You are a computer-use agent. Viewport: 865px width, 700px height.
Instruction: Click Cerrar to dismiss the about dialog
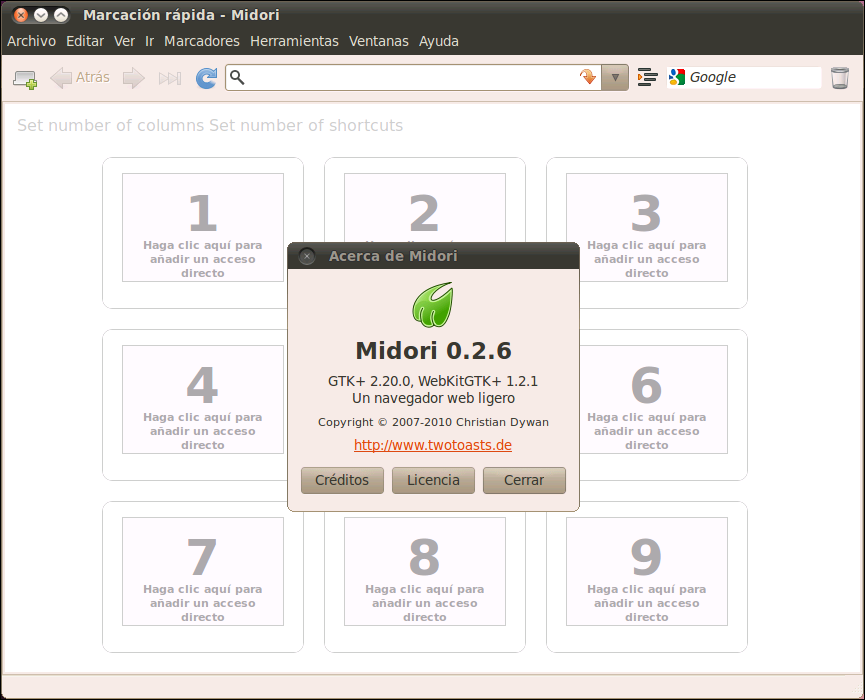(524, 480)
